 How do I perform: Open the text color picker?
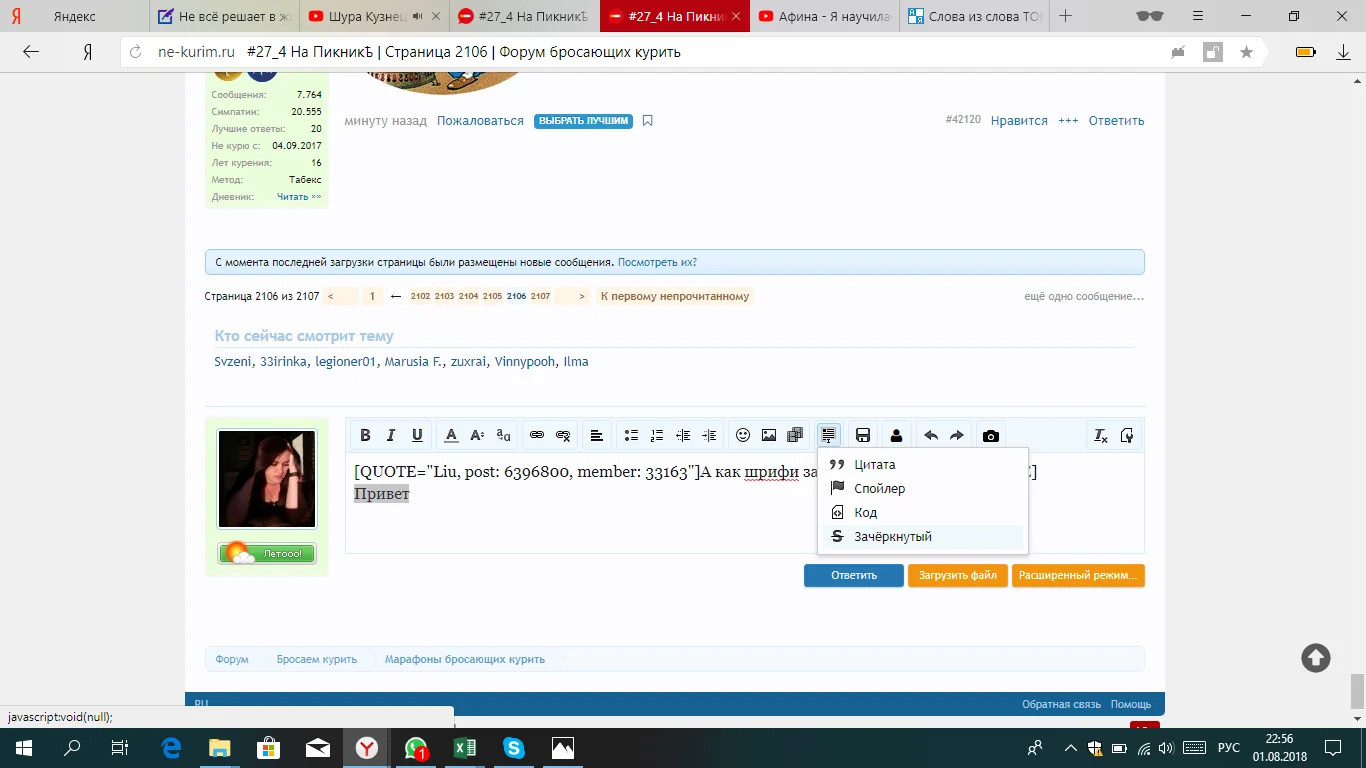451,435
